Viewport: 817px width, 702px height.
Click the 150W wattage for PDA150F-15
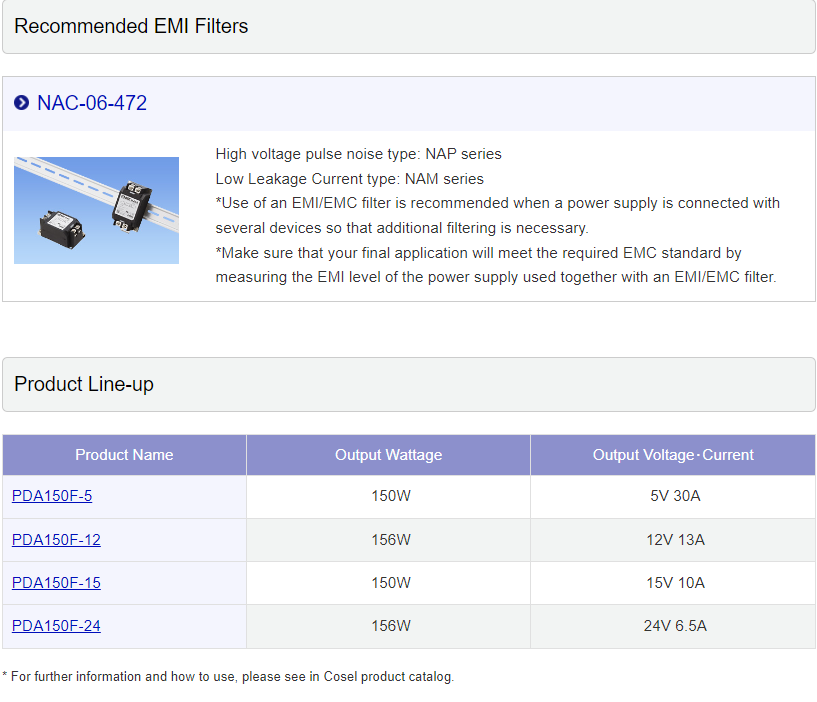(x=391, y=583)
